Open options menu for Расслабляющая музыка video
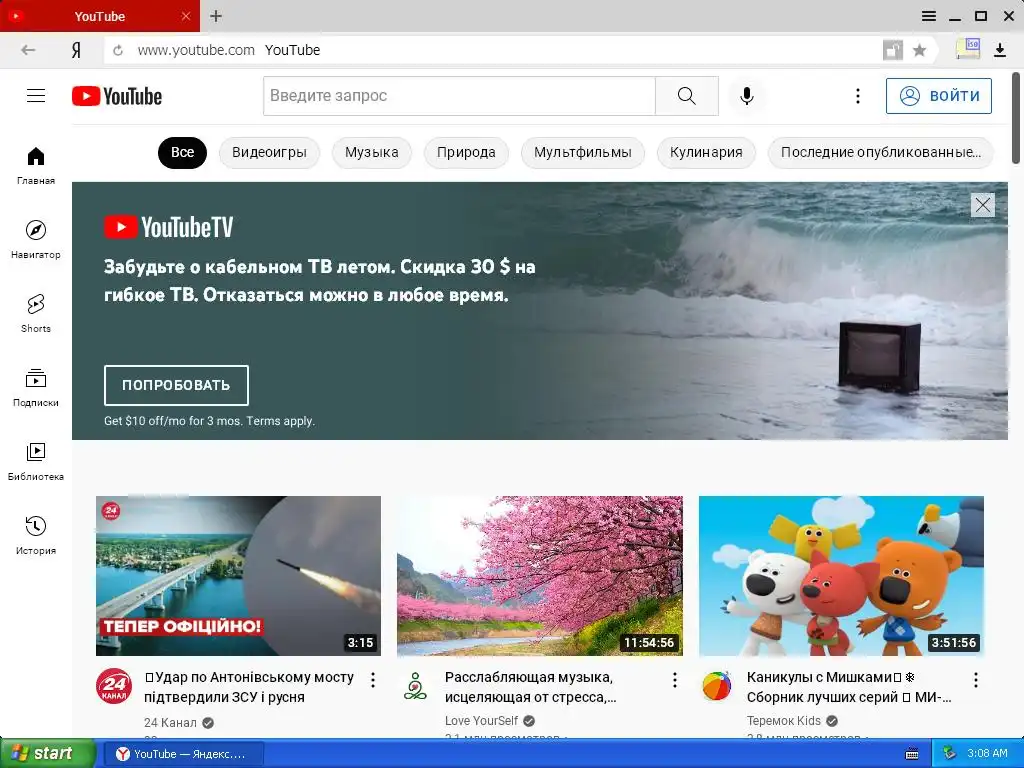This screenshot has width=1024, height=768. pos(675,680)
